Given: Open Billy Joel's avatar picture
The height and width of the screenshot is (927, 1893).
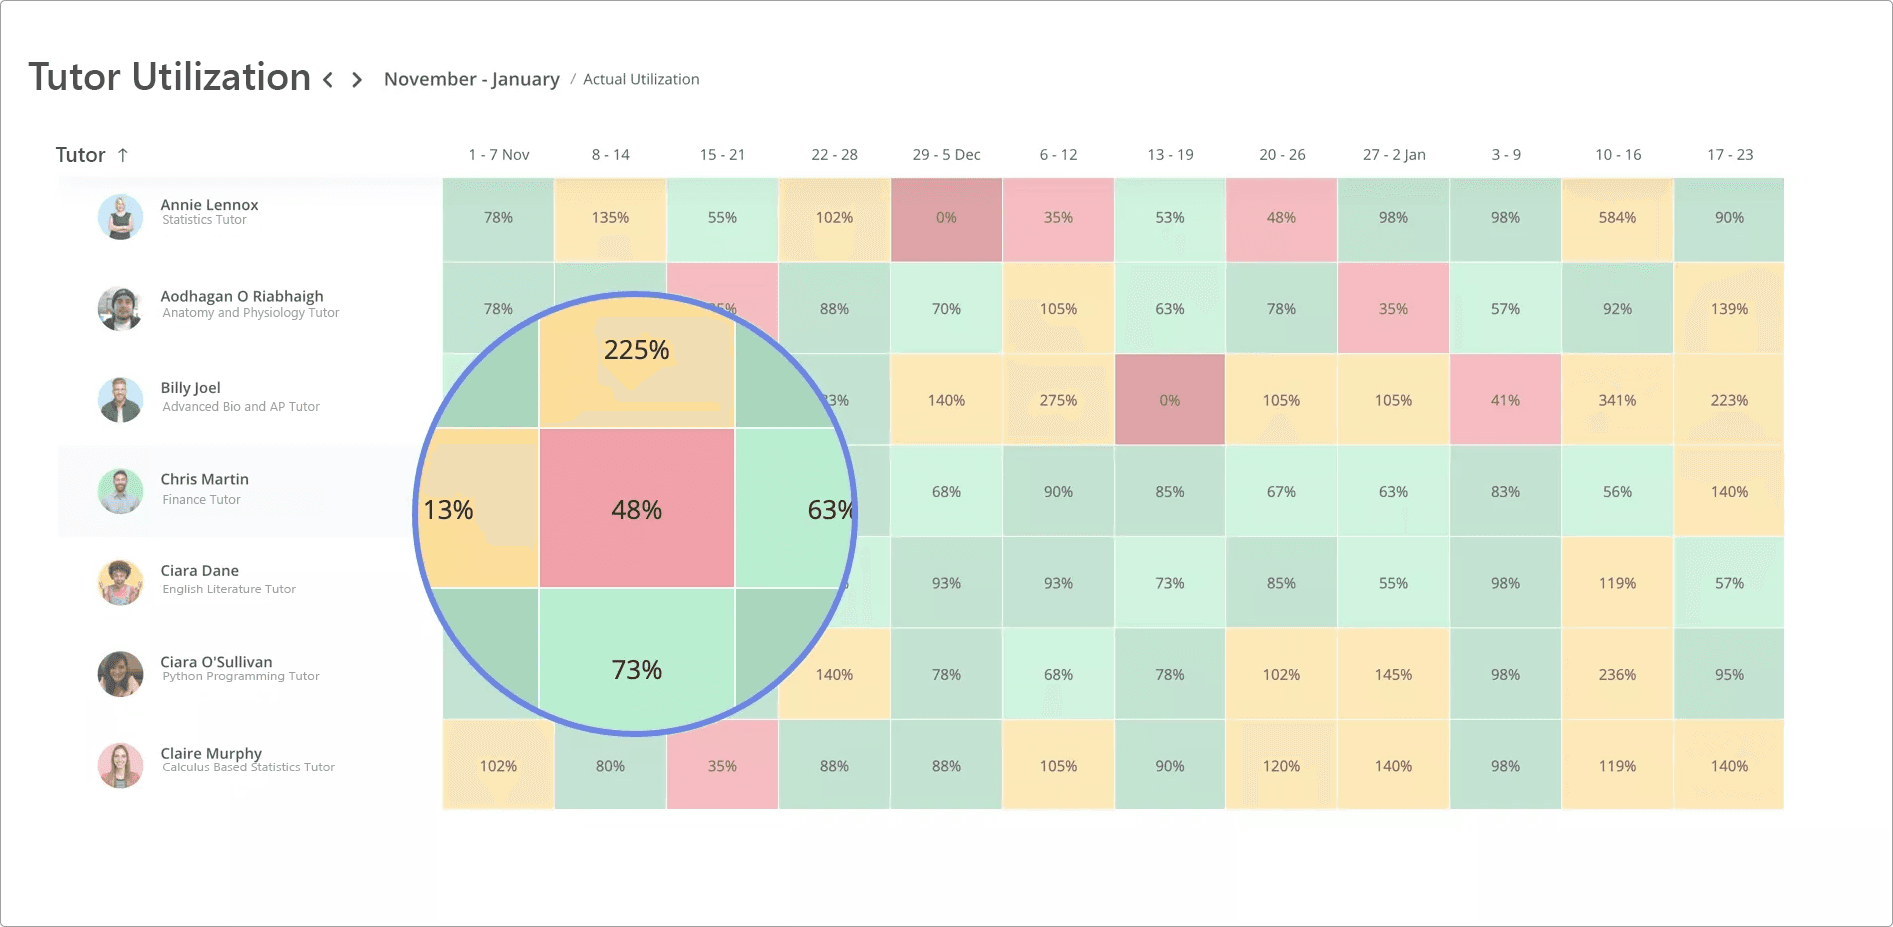Looking at the screenshot, I should click(x=120, y=400).
